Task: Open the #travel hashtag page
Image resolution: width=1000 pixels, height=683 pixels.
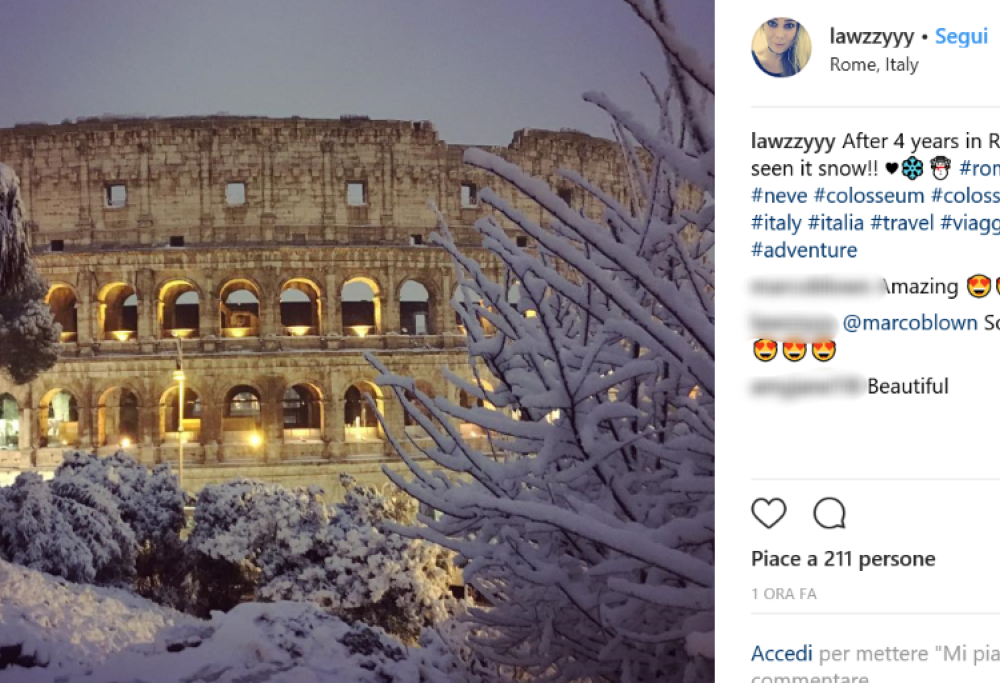Action: click(x=903, y=223)
